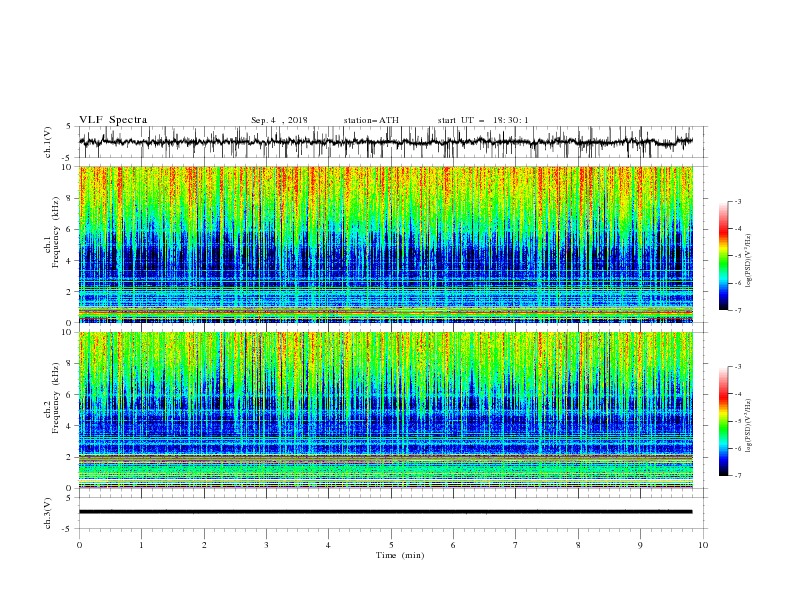Viewport: 792px width, 612px height.
Task: Click the "VLF Spectra" plot title
Action: coord(113,120)
